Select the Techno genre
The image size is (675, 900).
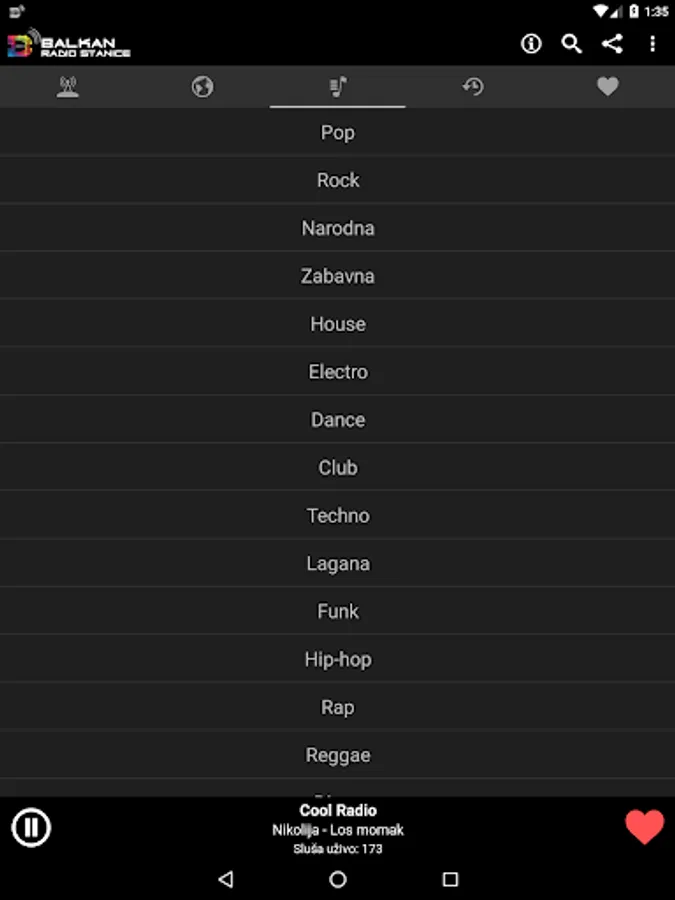coord(338,516)
